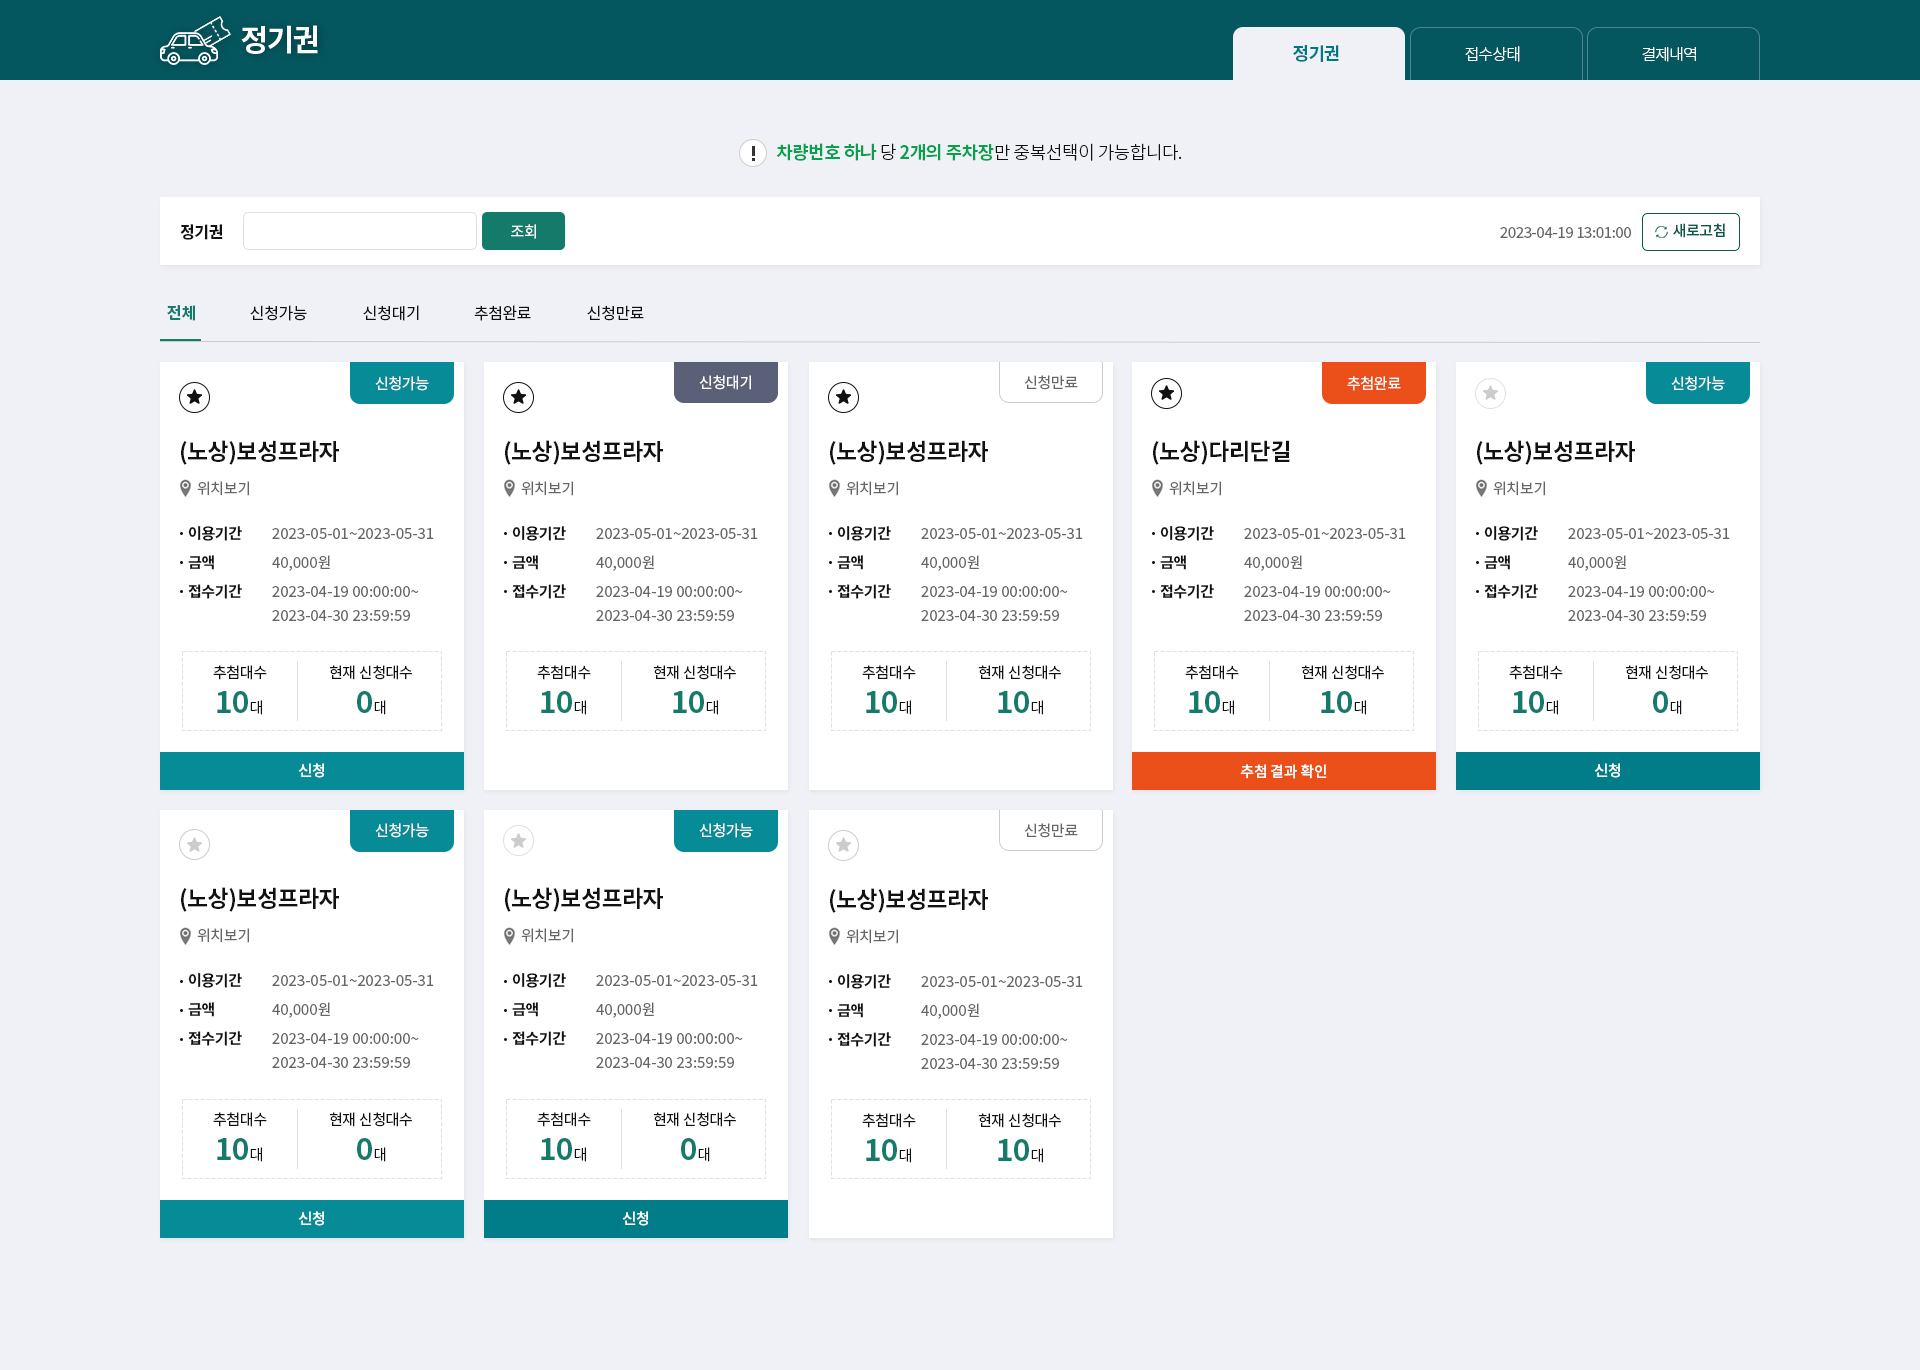Open 위치보기 on the 신청대기 card
Image resolution: width=1920 pixels, height=1370 pixels.
tap(547, 488)
